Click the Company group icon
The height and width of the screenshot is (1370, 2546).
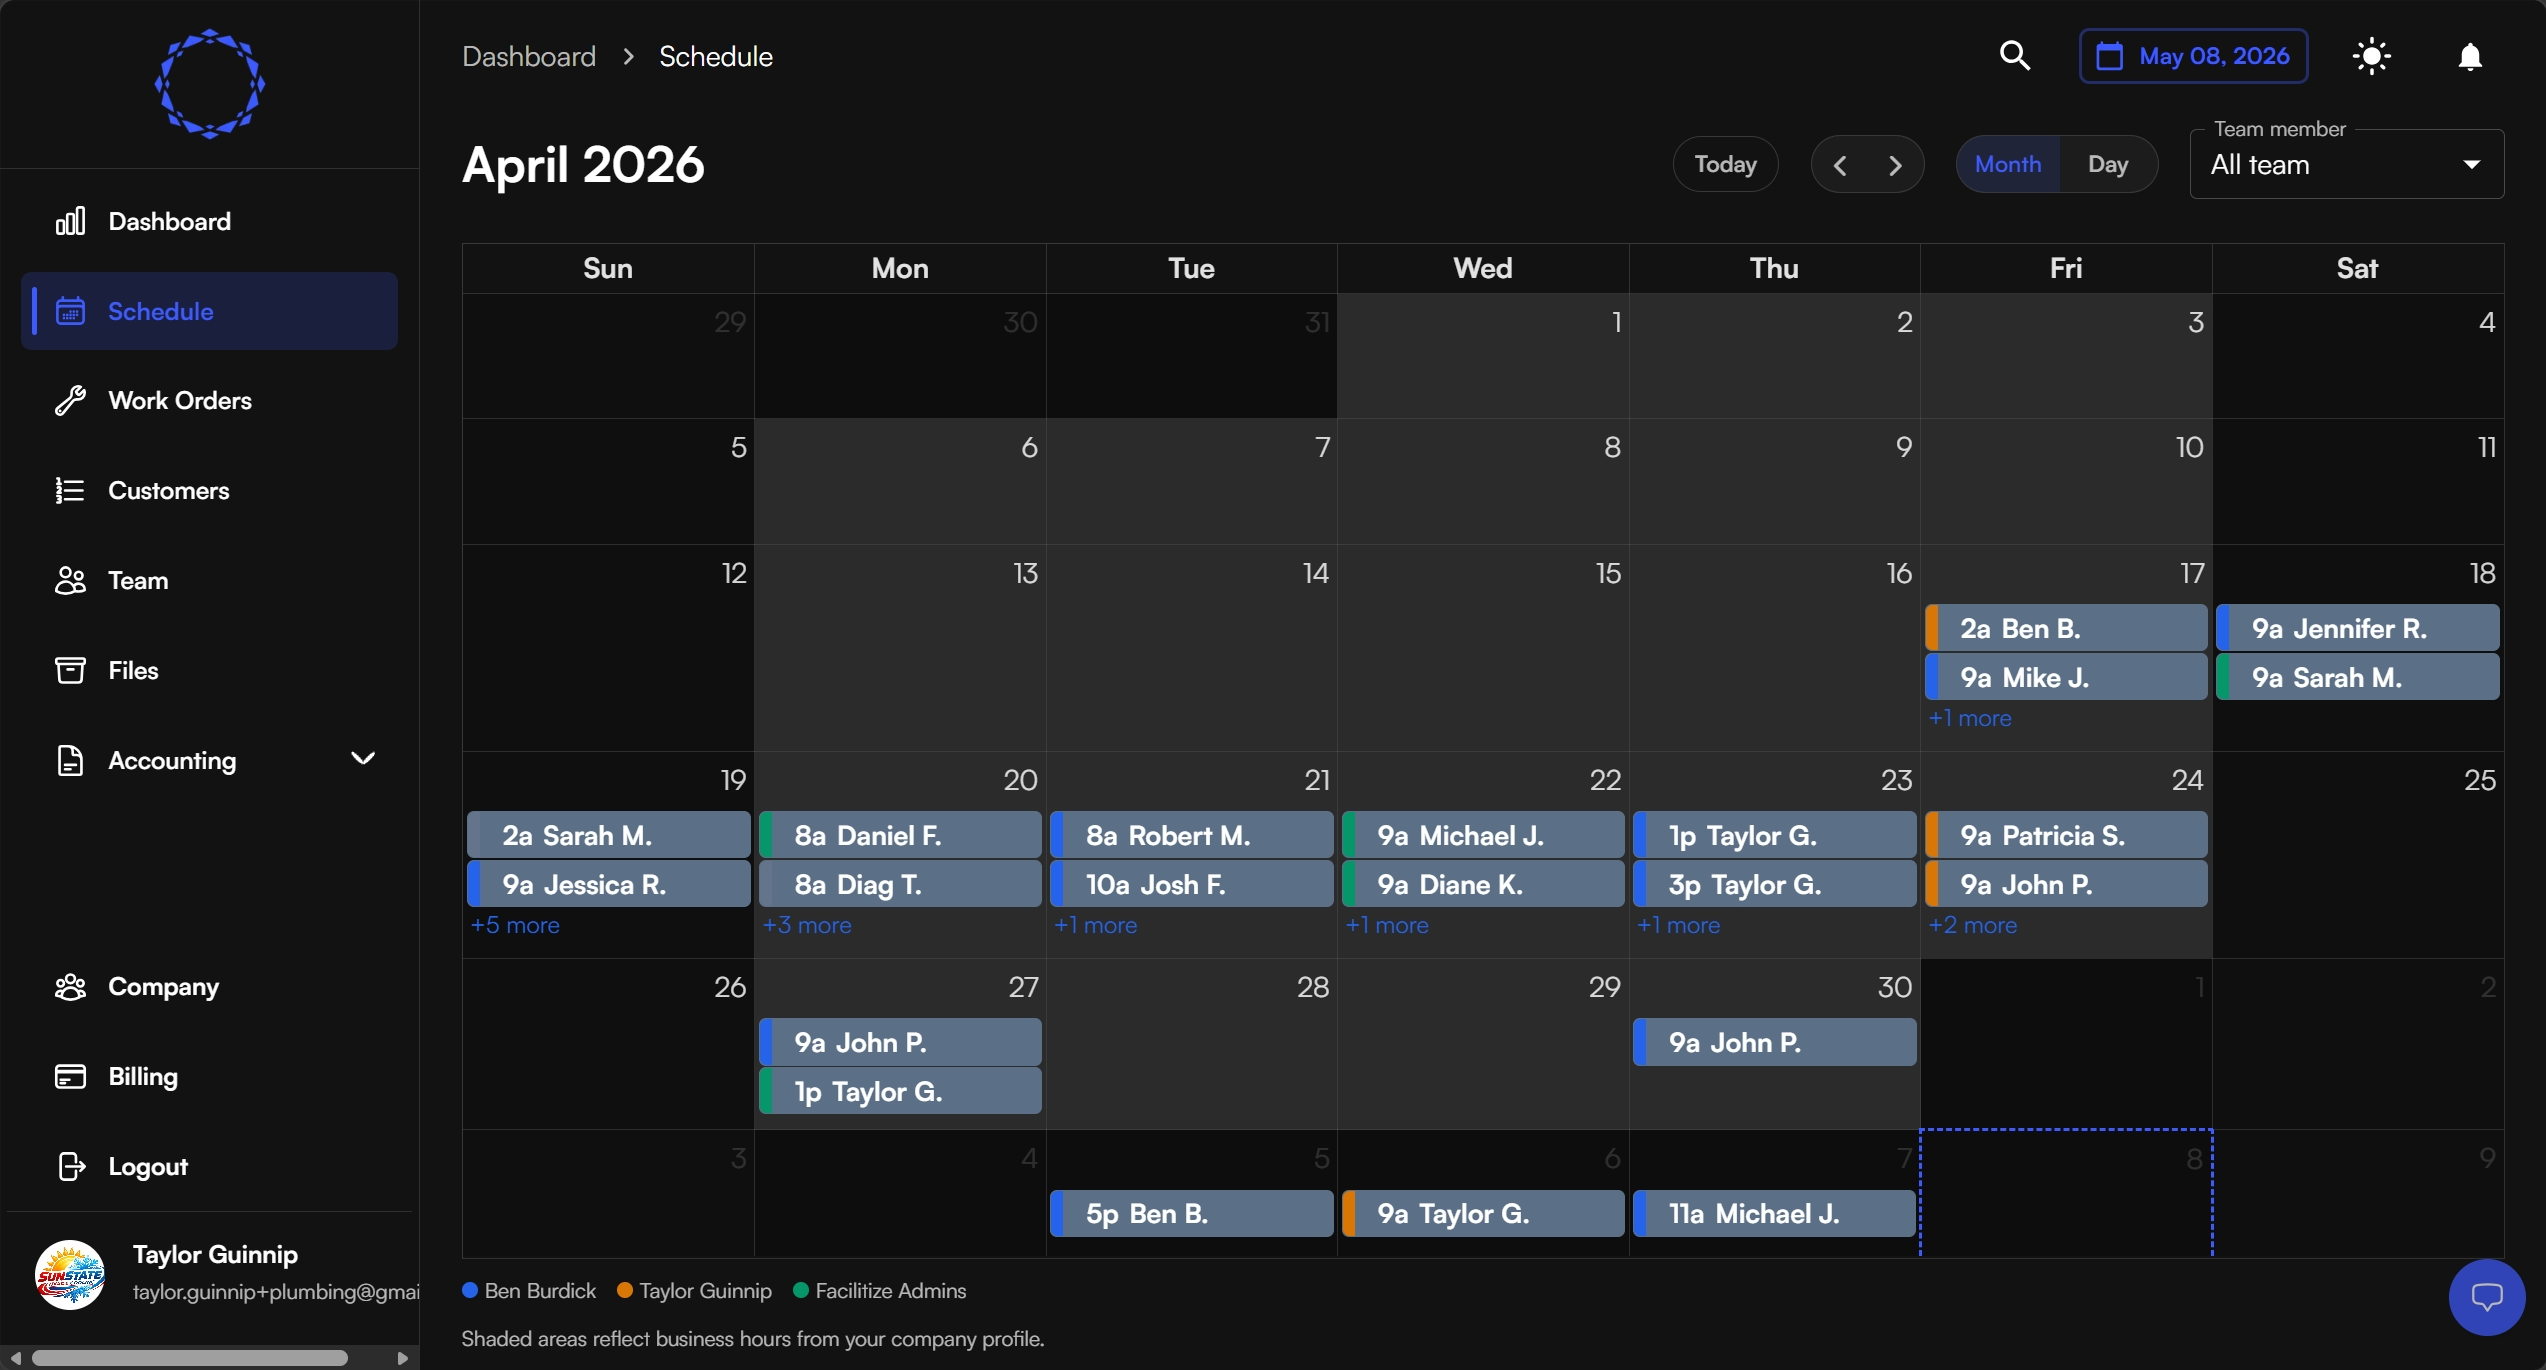pos(70,987)
